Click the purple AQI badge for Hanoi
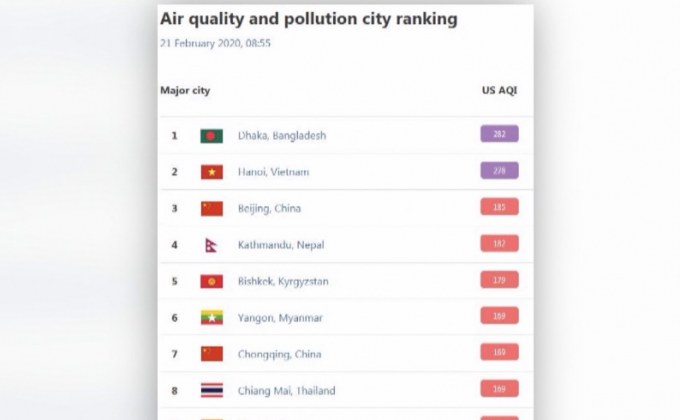Image resolution: width=680 pixels, height=420 pixels. 499,171
